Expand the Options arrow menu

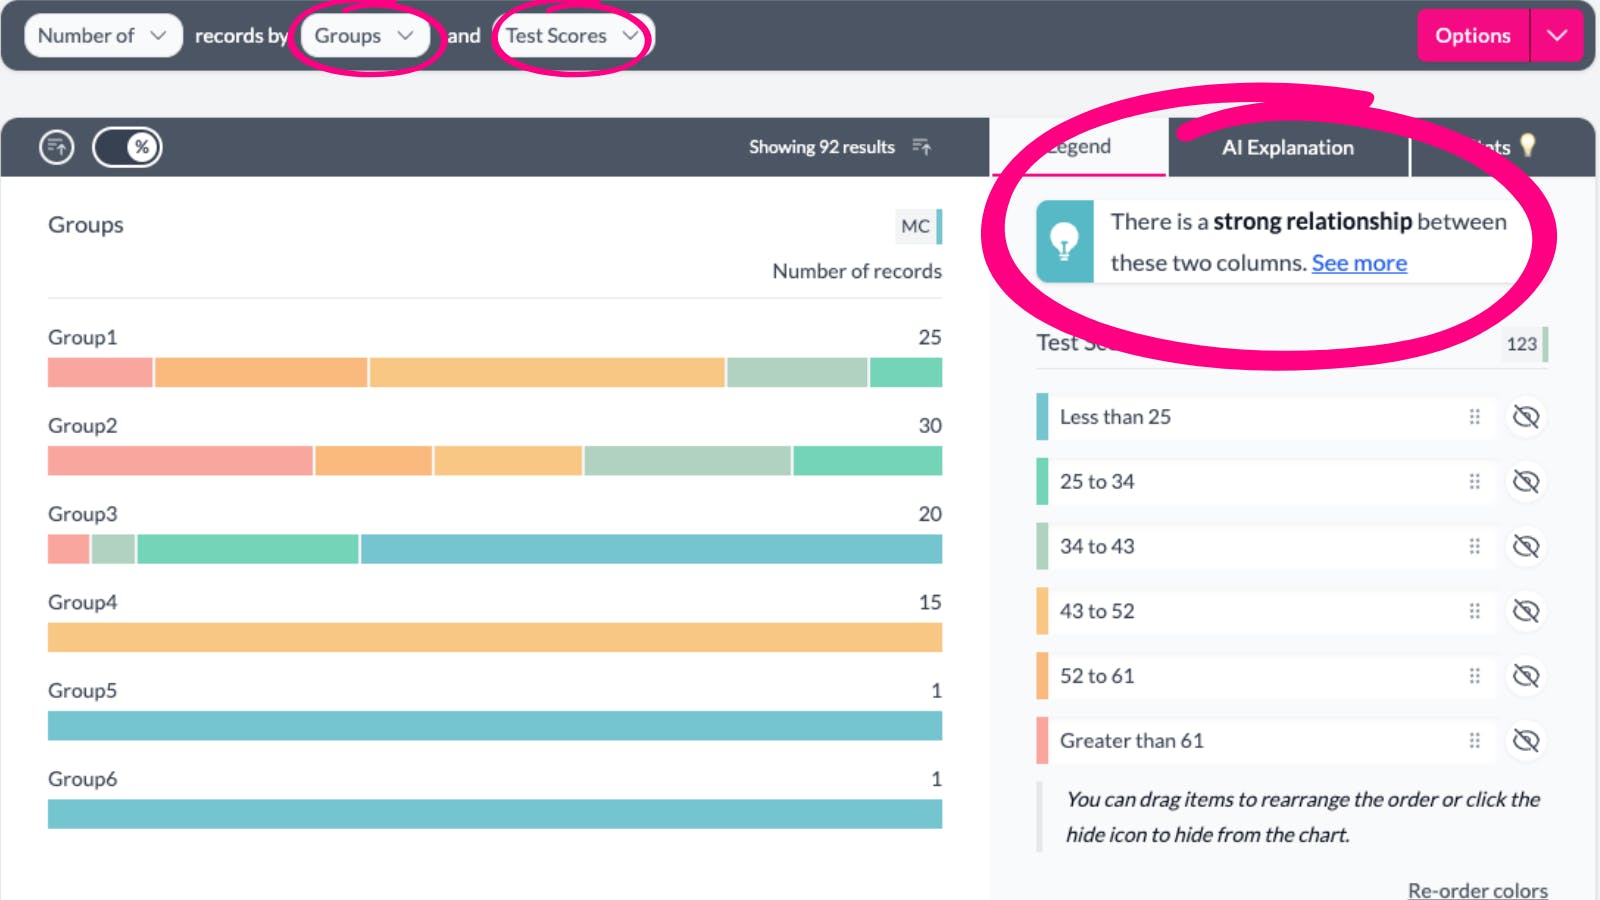(1556, 36)
